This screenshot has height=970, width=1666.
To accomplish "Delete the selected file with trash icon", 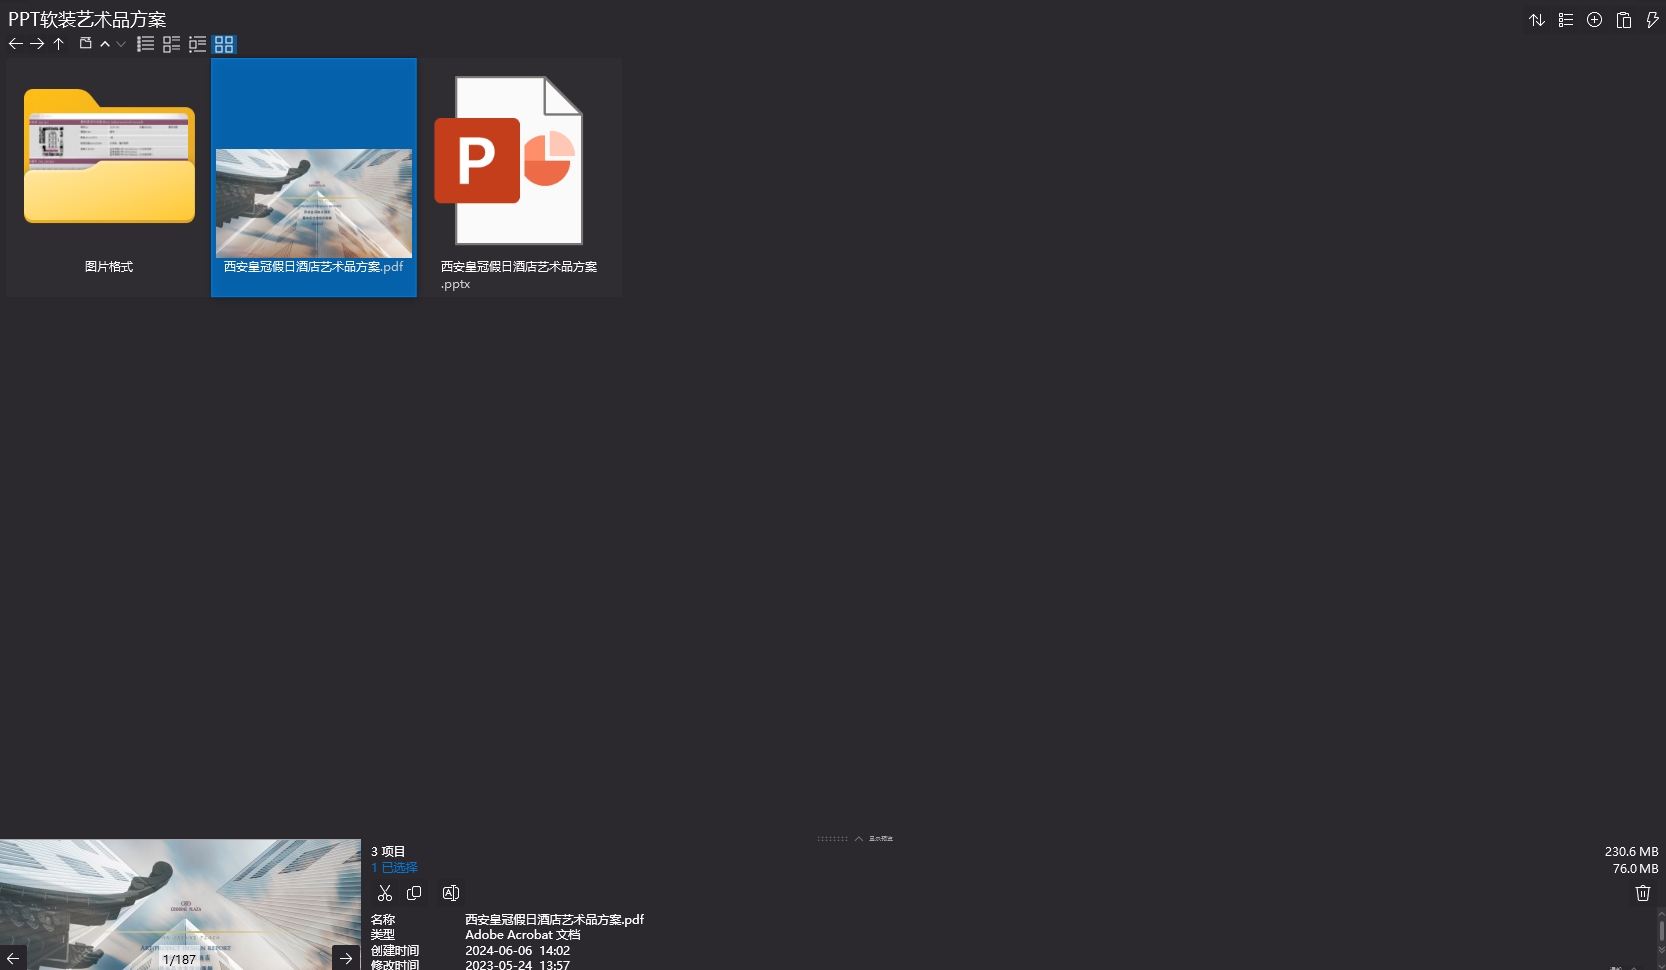I will (x=1643, y=893).
